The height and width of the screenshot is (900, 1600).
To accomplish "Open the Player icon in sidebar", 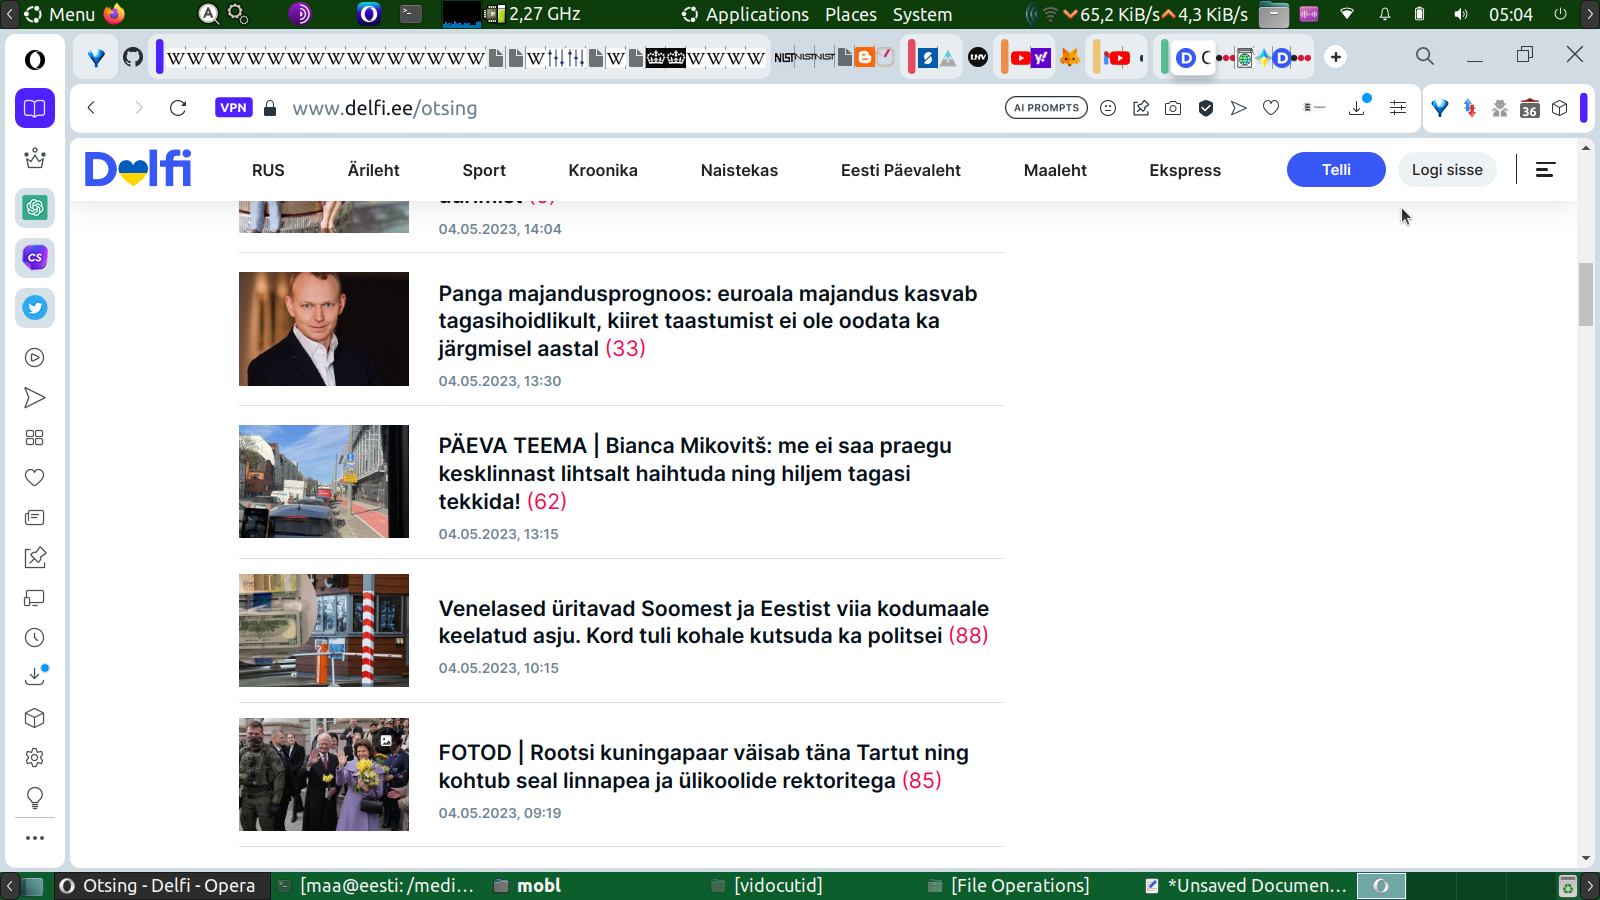I will click(35, 358).
